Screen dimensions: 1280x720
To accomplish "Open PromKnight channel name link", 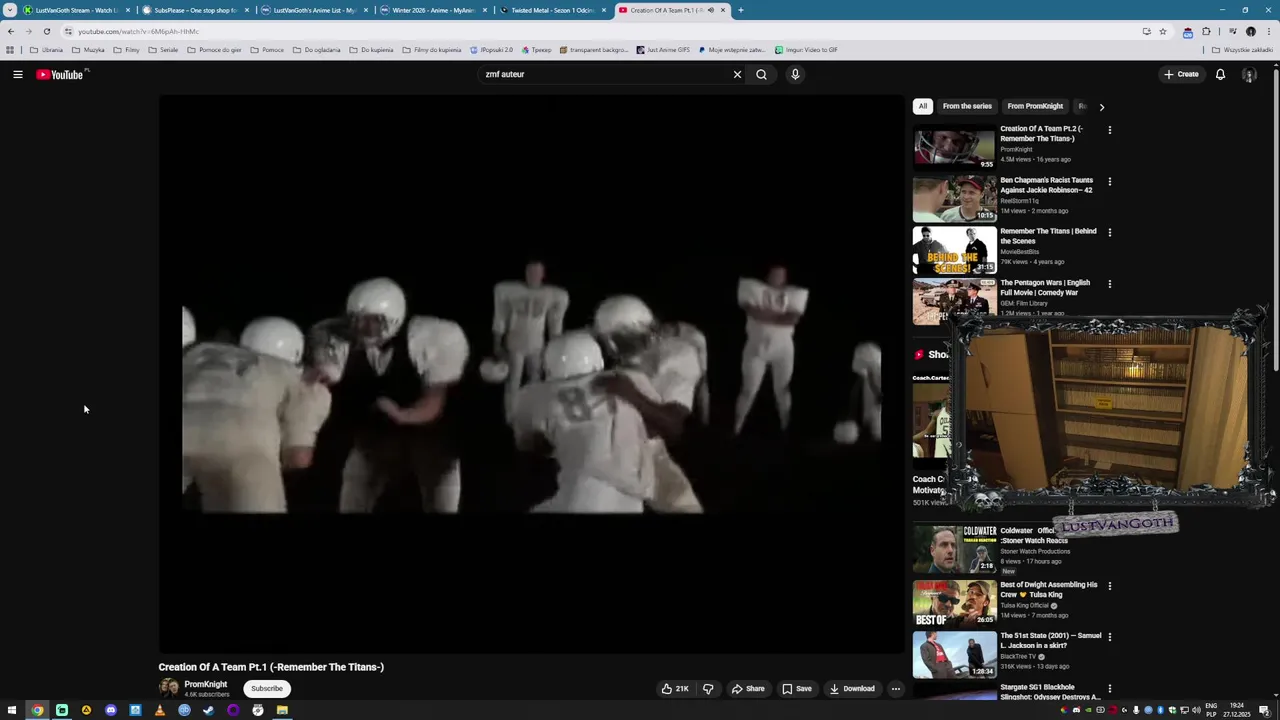I will coord(205,684).
